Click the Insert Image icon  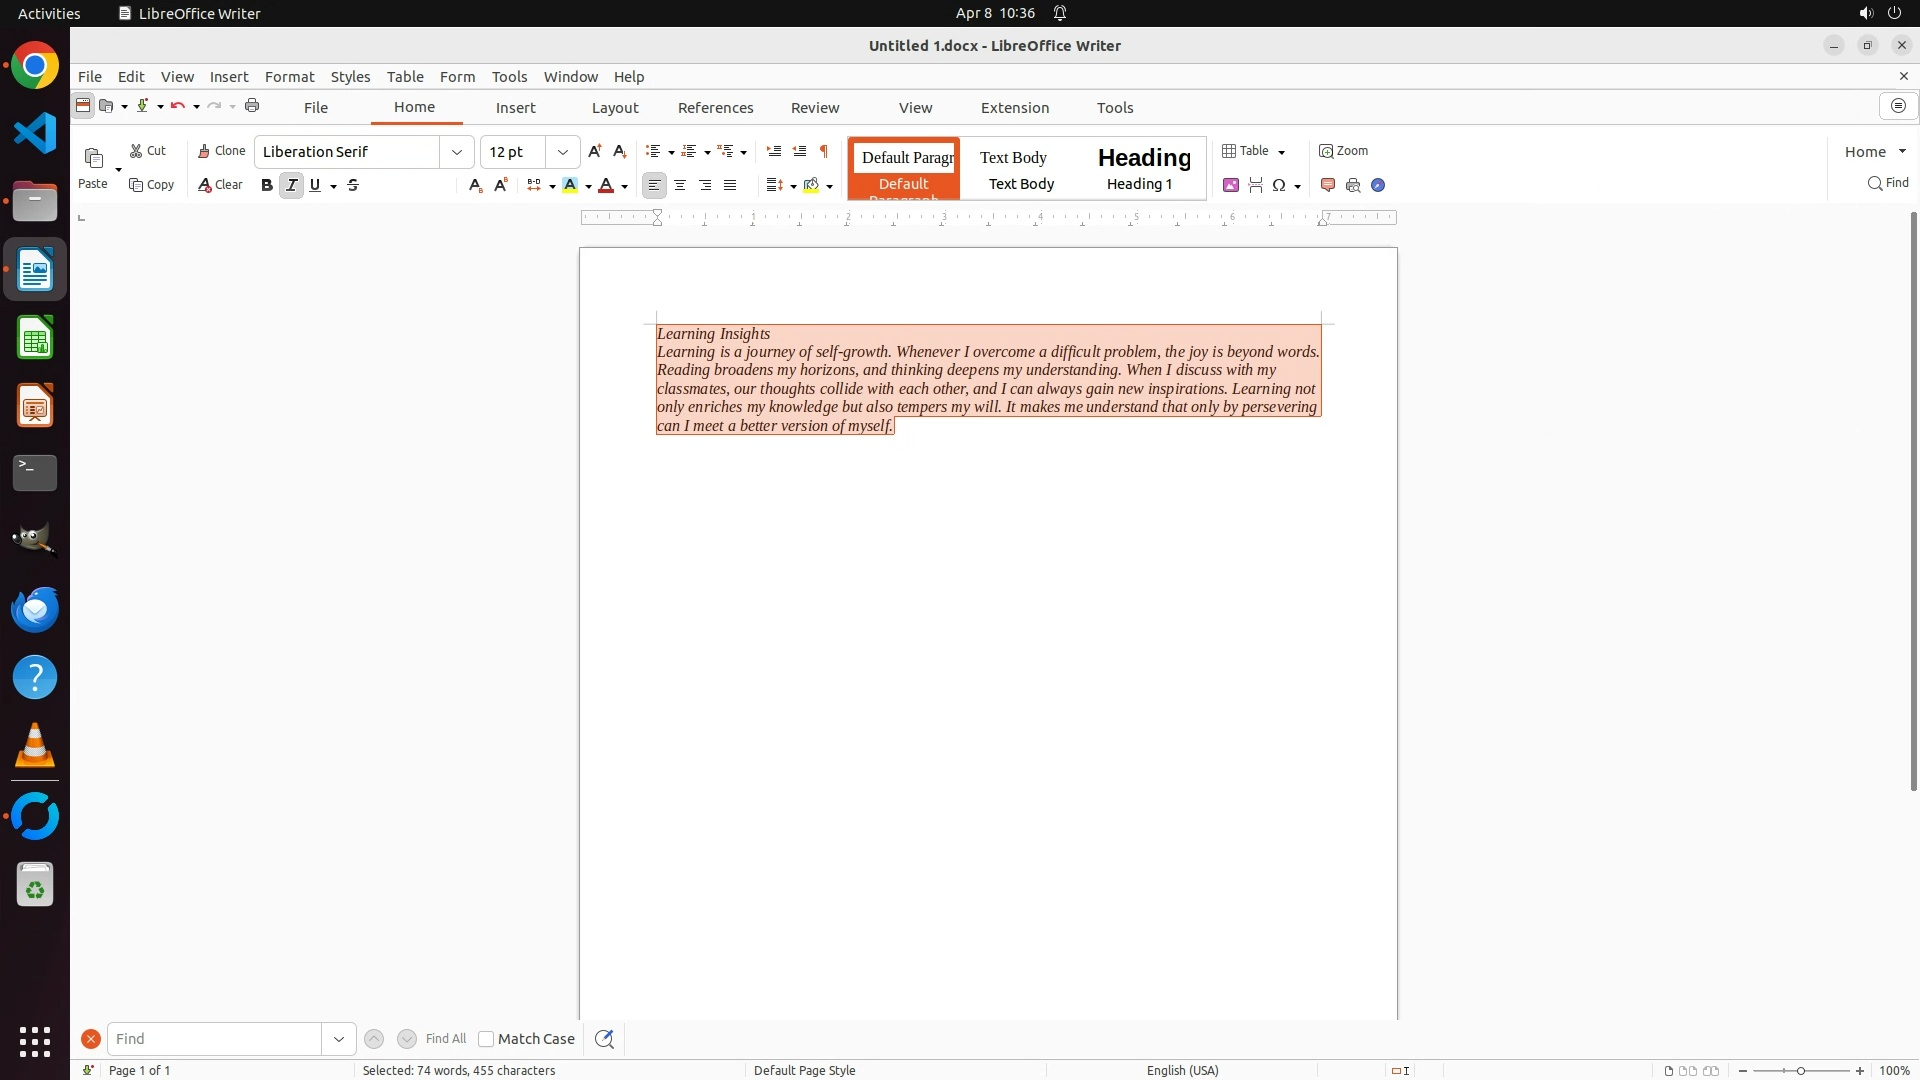pos(1231,185)
